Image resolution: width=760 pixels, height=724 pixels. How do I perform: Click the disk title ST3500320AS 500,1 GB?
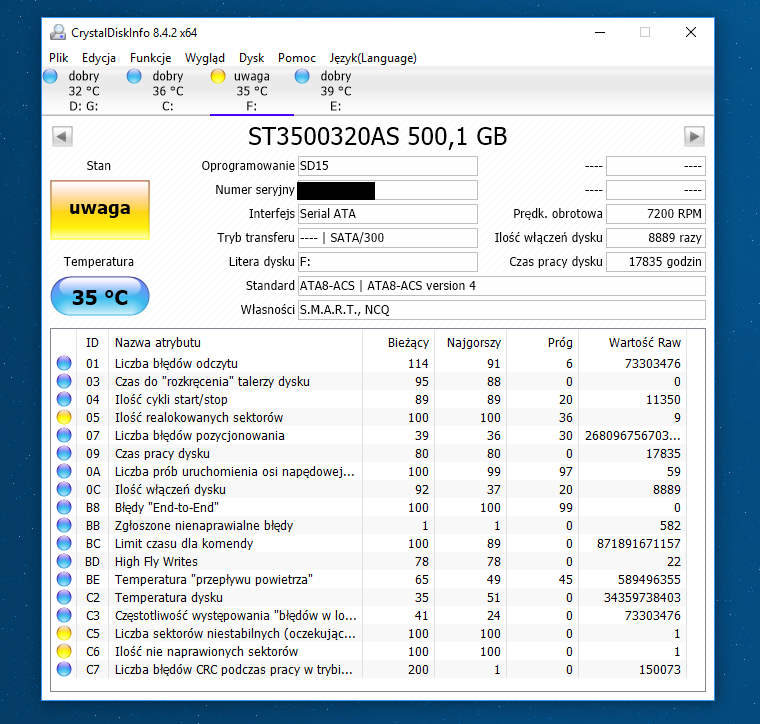point(377,137)
